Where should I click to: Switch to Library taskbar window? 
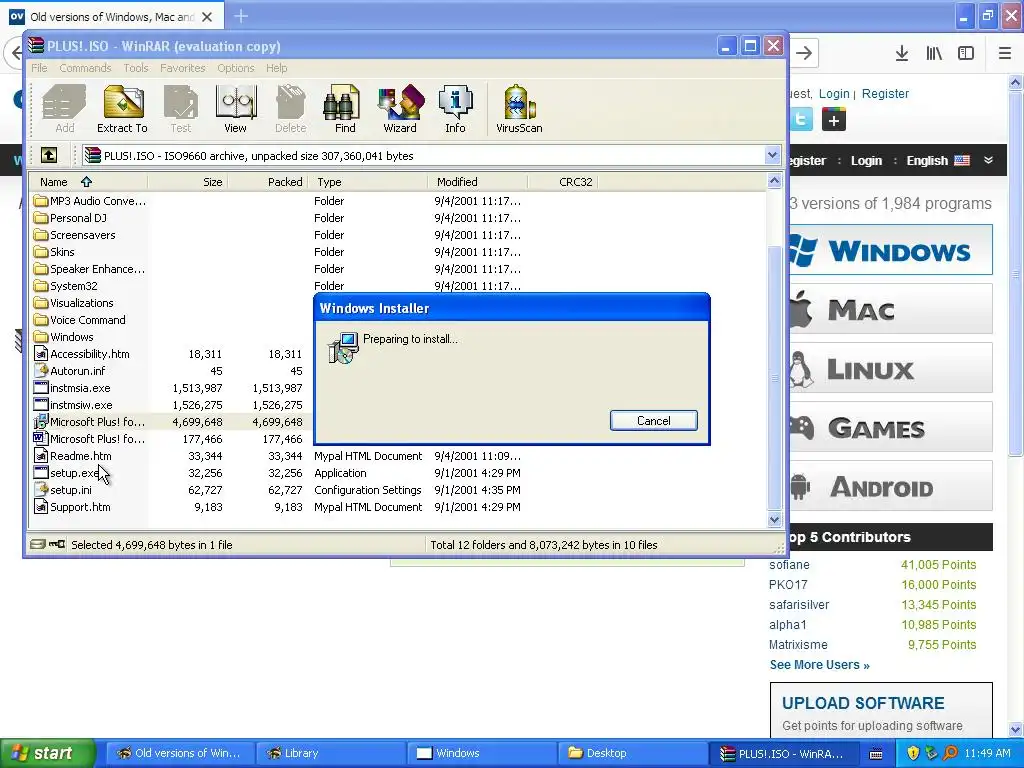(x=330, y=753)
